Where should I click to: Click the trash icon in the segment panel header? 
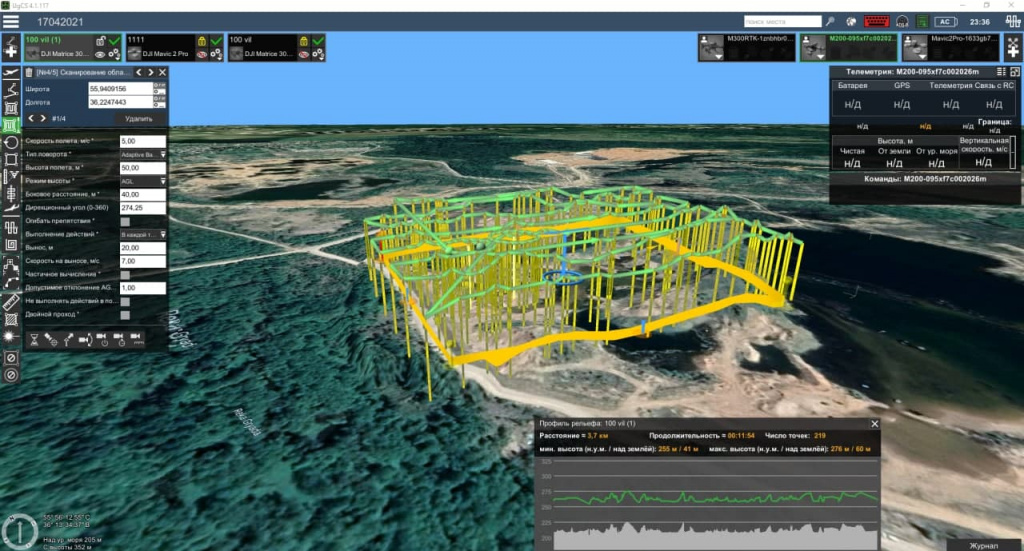click(29, 72)
